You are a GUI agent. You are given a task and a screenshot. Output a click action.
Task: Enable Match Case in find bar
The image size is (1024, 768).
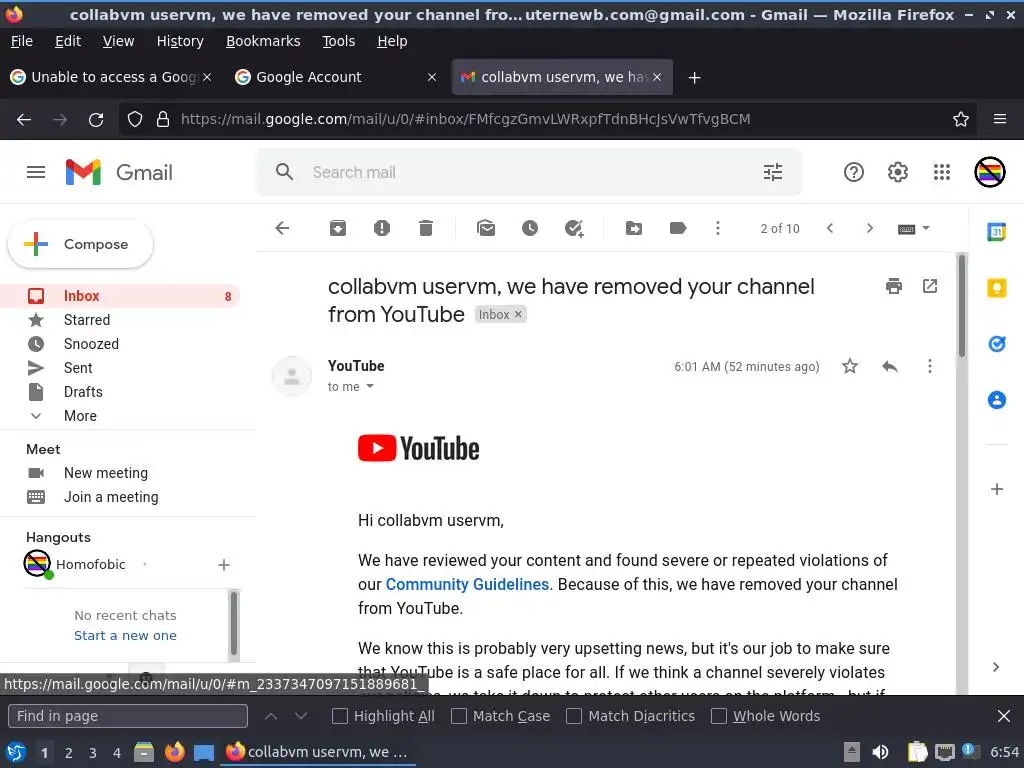pos(459,716)
